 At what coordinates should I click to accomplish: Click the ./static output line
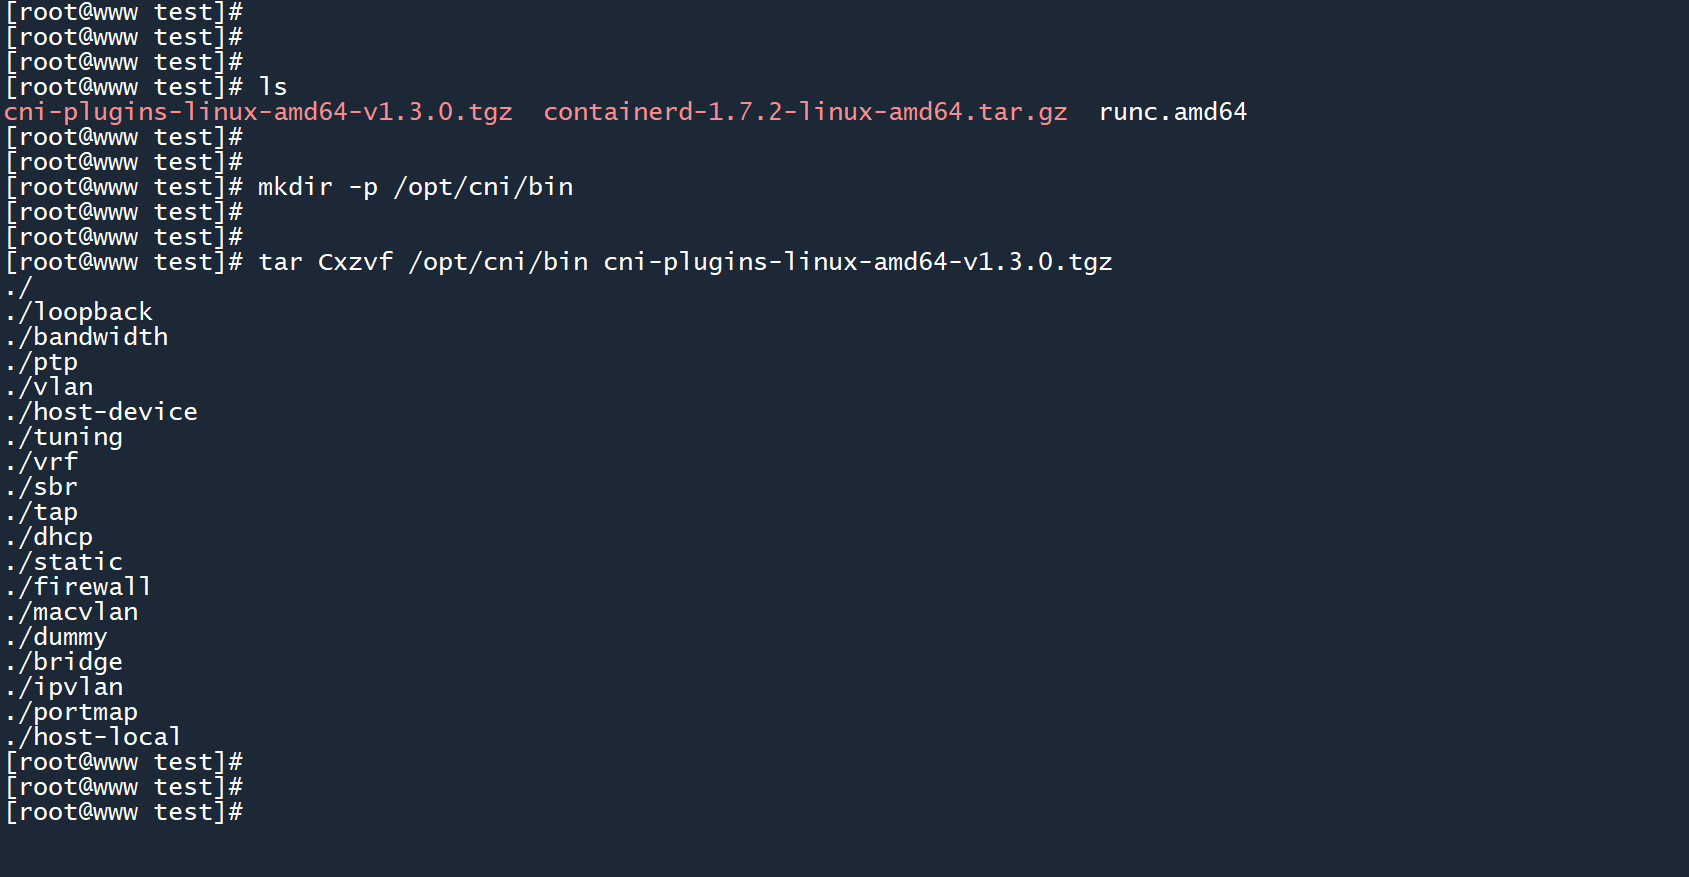[x=64, y=562]
